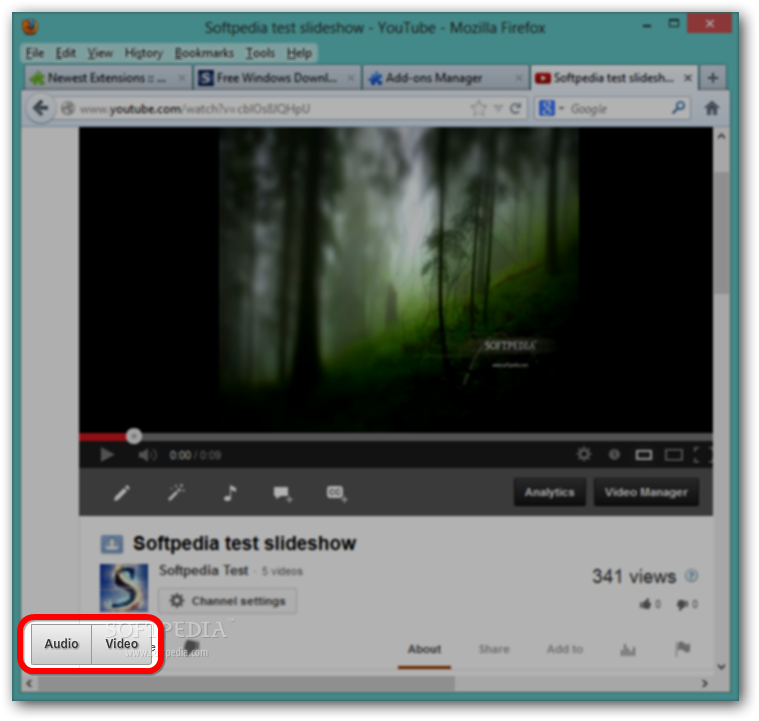Select the Add to tab

[x=564, y=649]
